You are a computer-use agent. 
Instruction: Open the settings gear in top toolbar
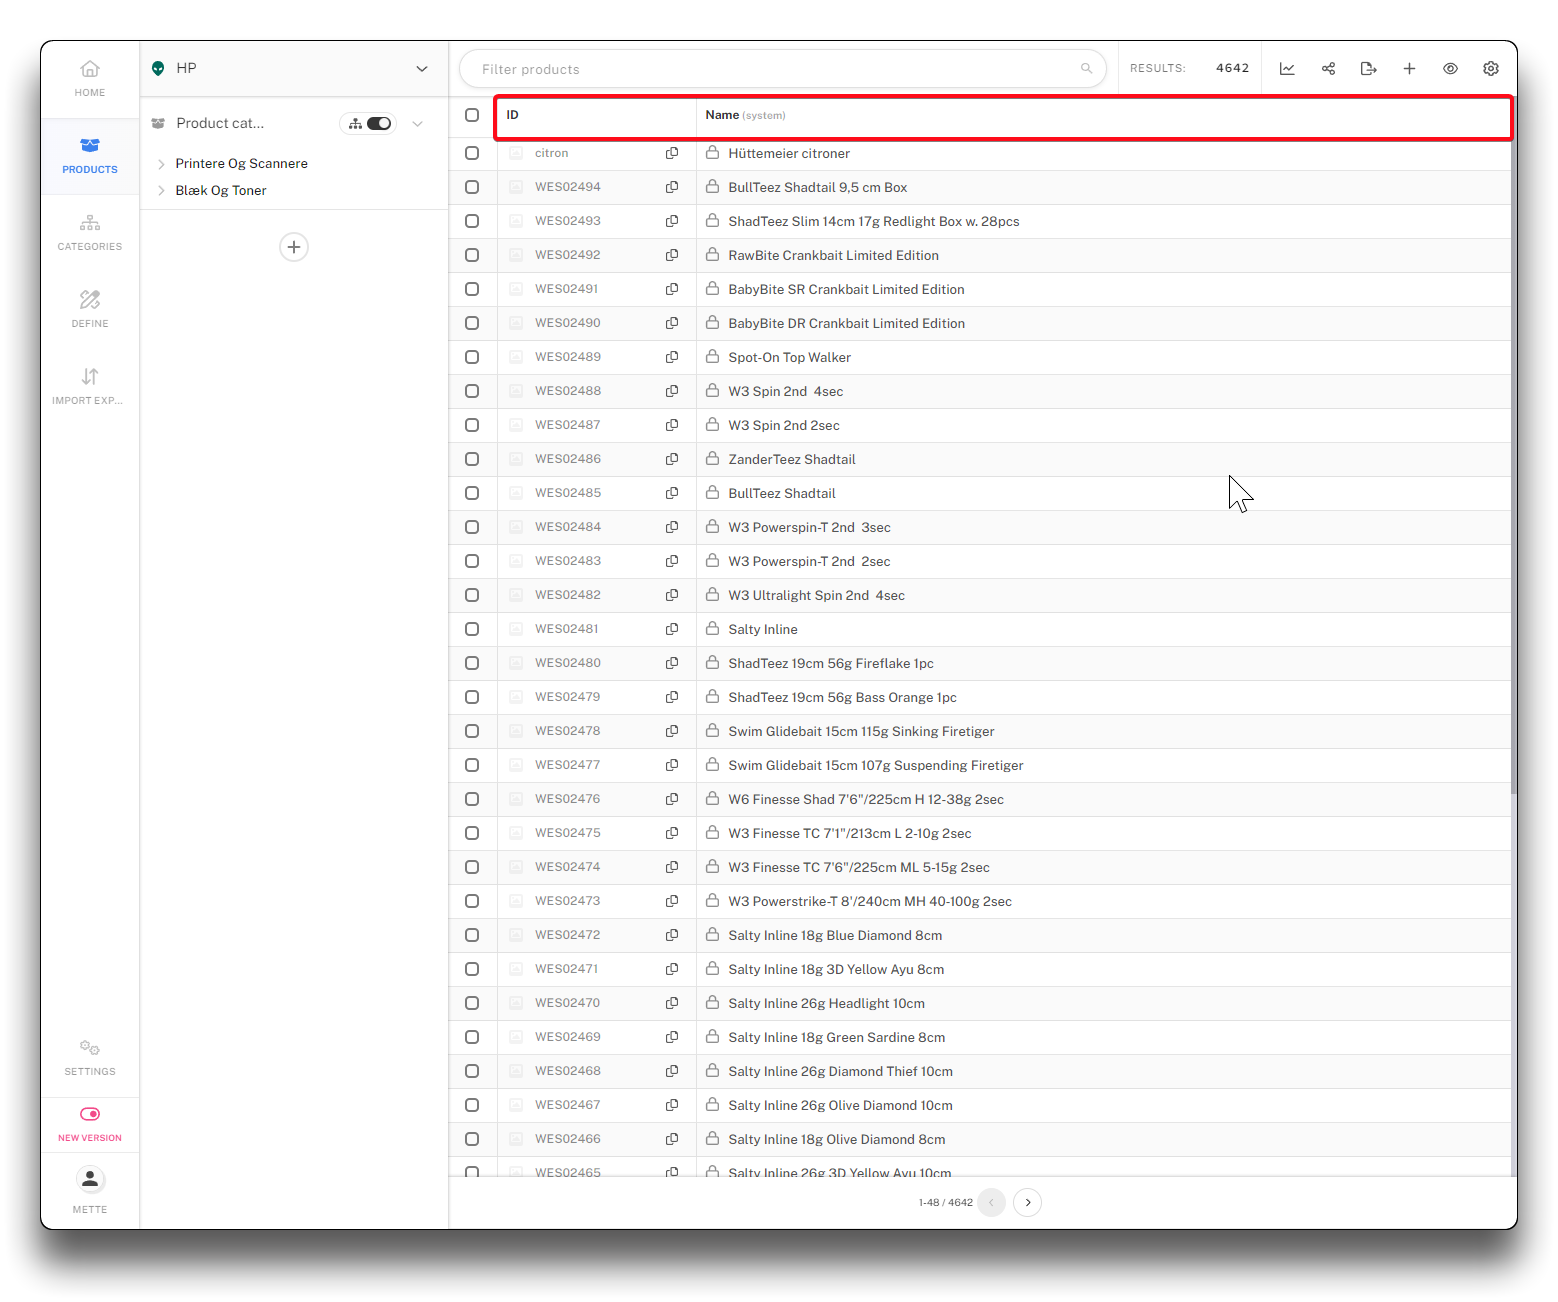coord(1490,69)
